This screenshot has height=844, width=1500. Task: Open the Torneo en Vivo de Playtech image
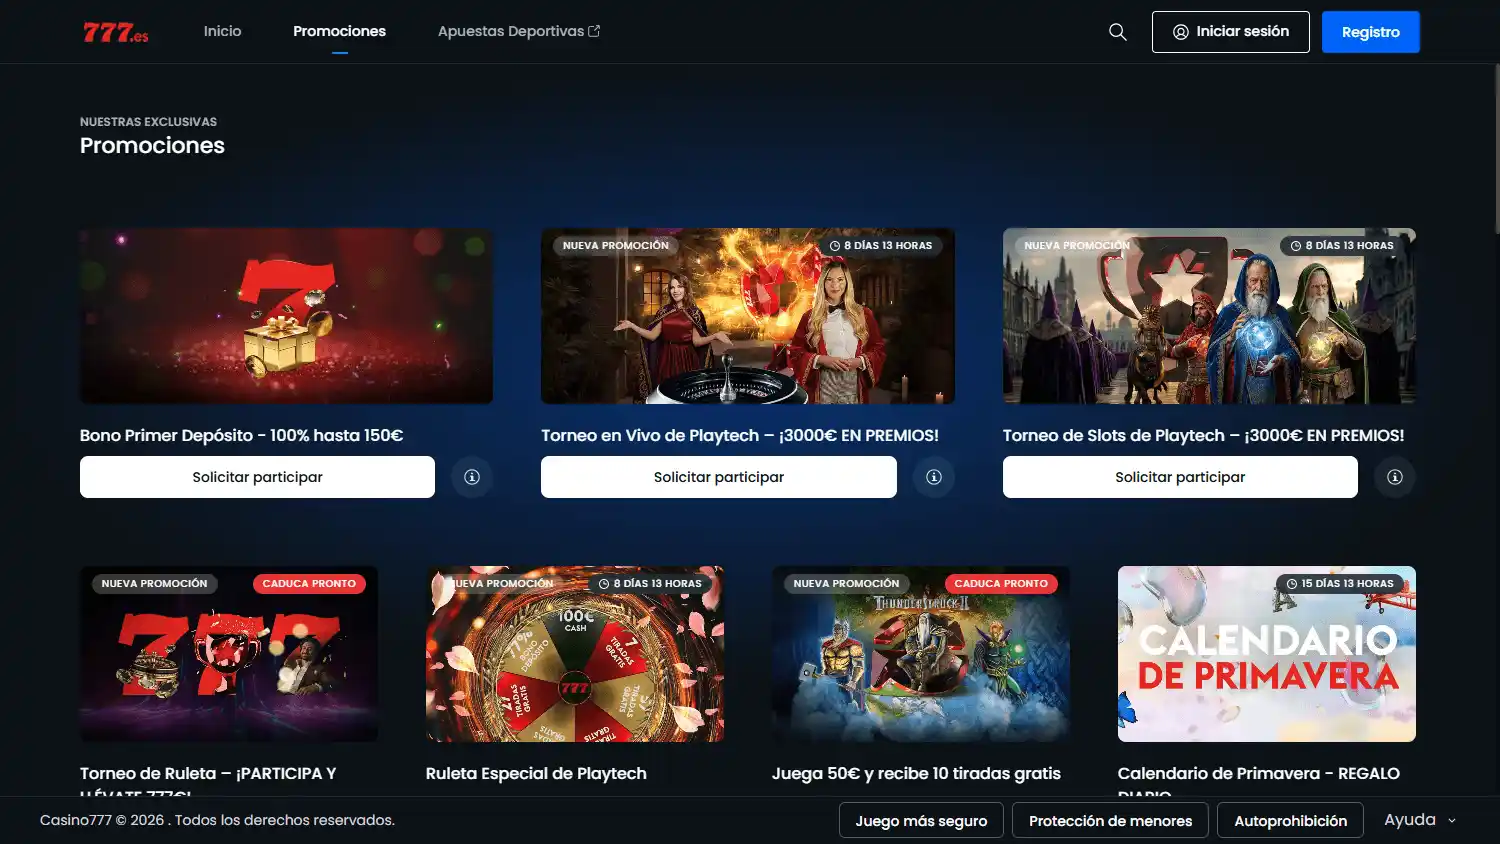pyautogui.click(x=748, y=316)
